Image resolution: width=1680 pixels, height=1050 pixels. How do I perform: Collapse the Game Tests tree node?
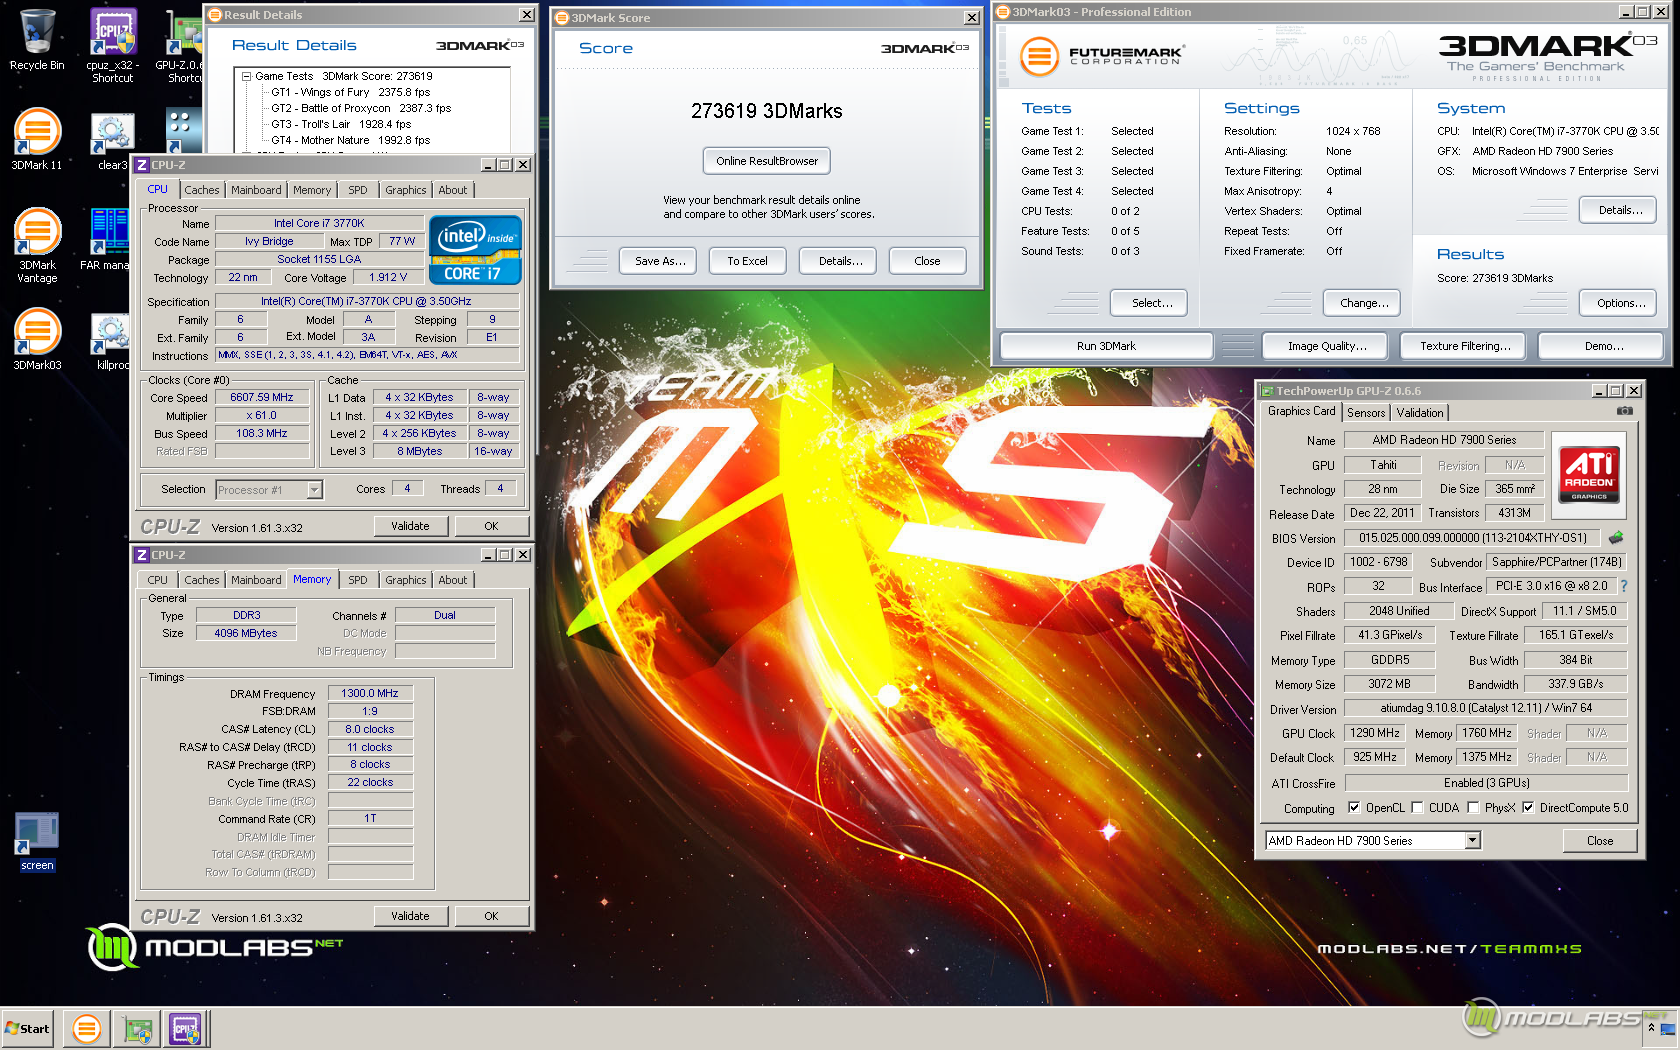(x=246, y=76)
